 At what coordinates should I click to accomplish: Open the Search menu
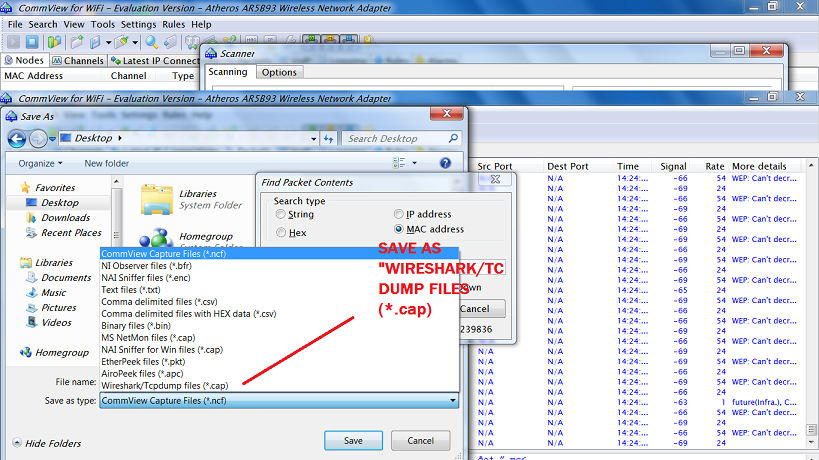tap(43, 25)
